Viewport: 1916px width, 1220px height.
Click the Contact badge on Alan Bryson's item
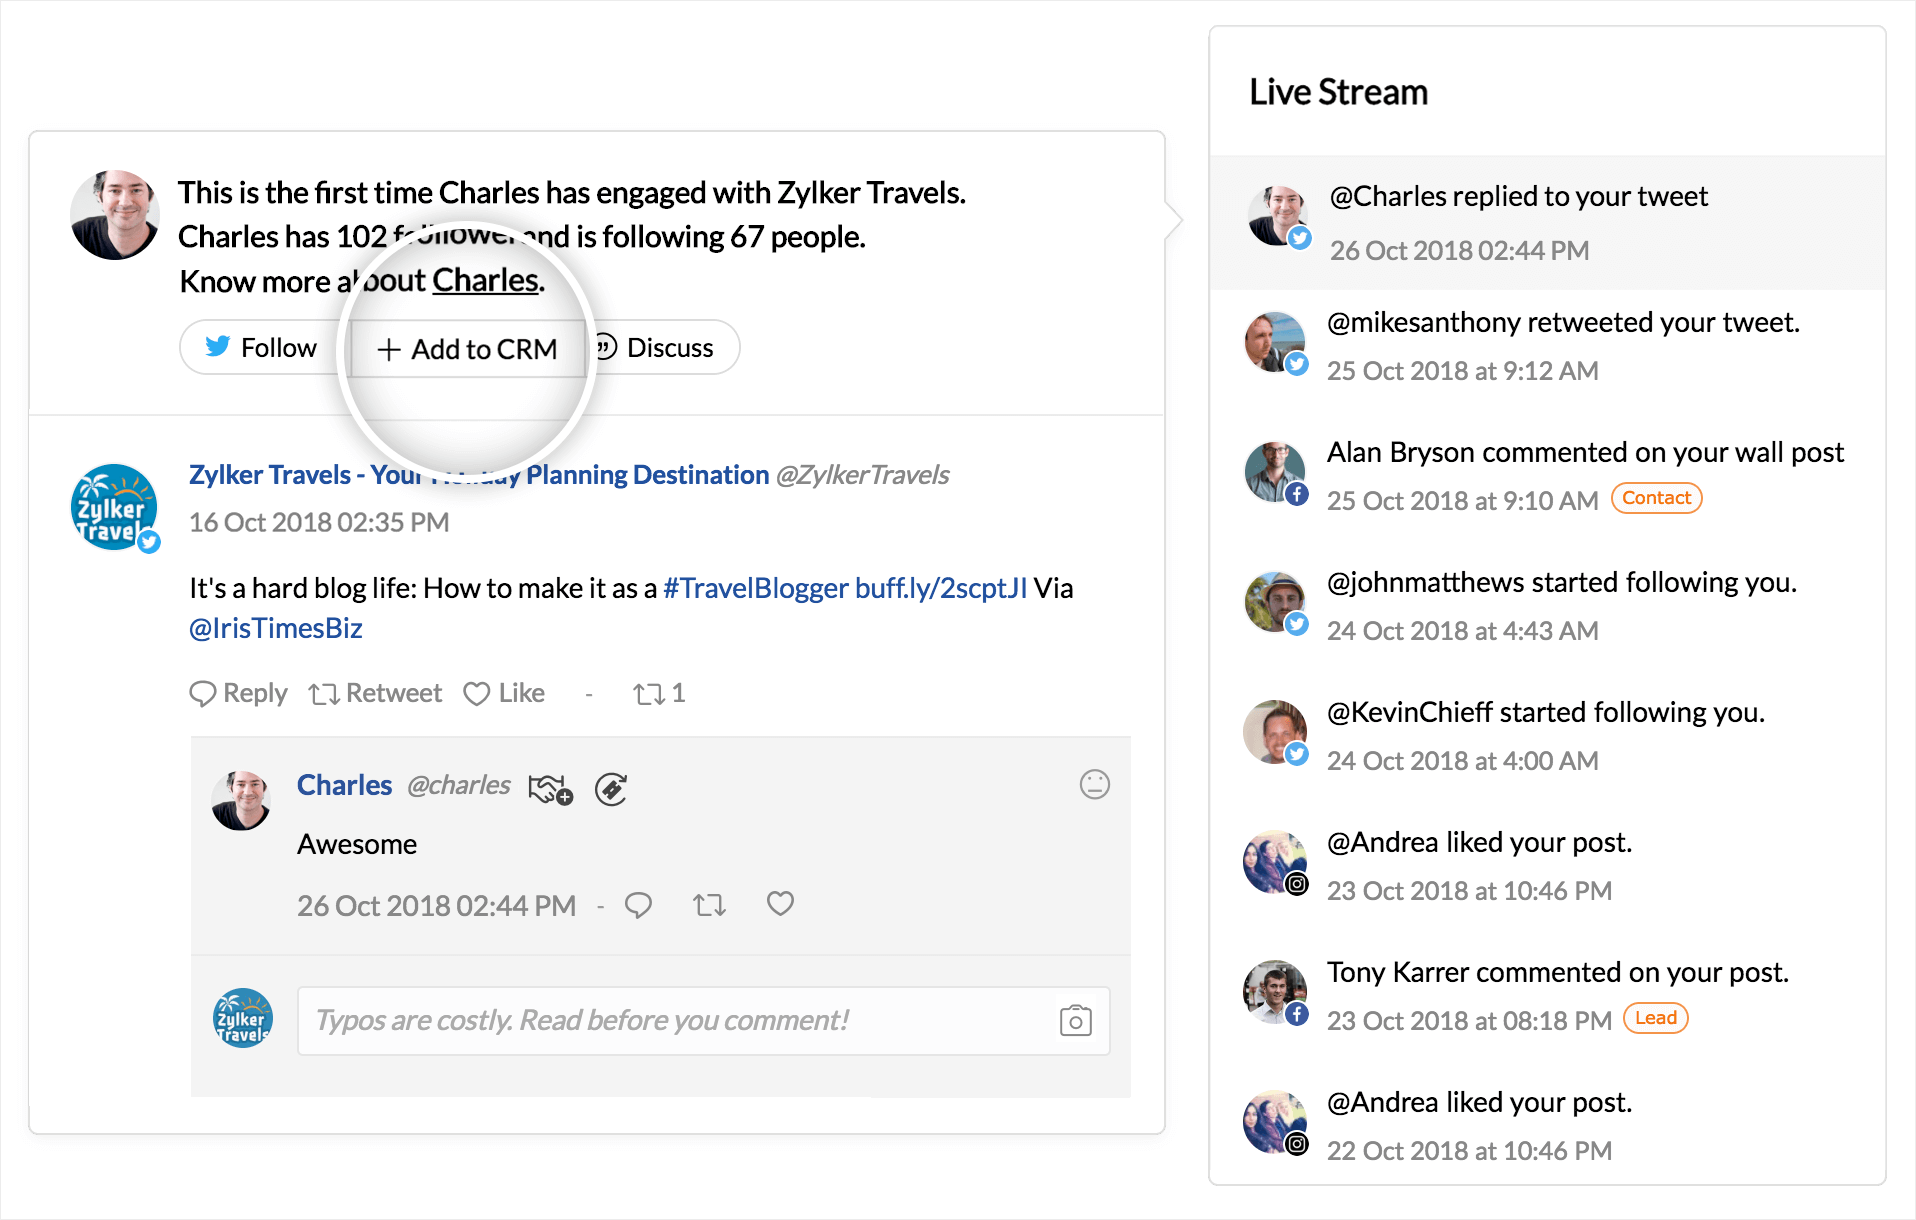click(1656, 498)
